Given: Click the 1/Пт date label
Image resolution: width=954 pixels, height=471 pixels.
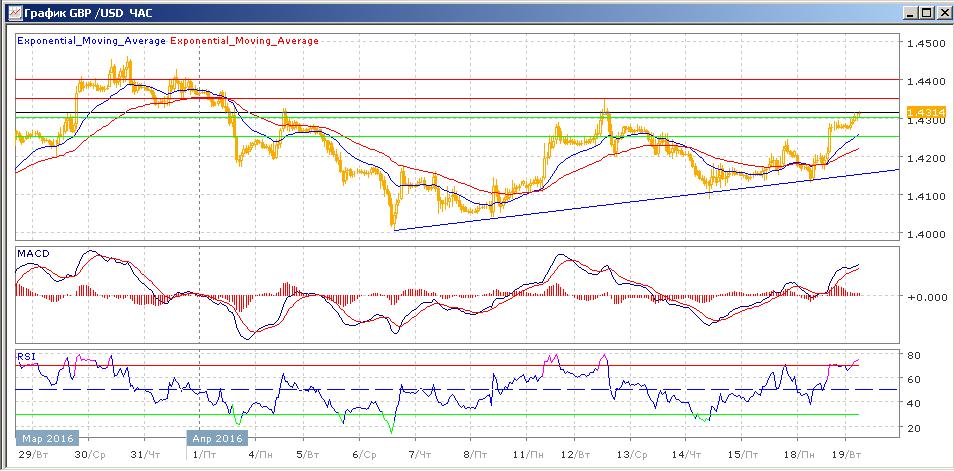Looking at the screenshot, I should pyautogui.click(x=204, y=455).
